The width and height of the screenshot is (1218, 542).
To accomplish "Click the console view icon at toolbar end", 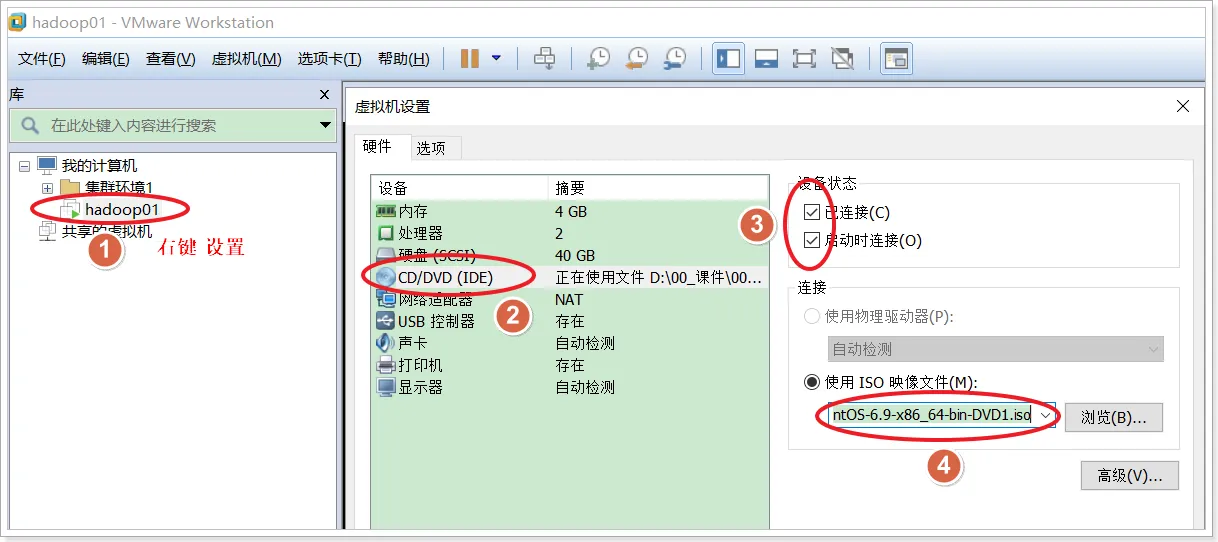I will [896, 59].
